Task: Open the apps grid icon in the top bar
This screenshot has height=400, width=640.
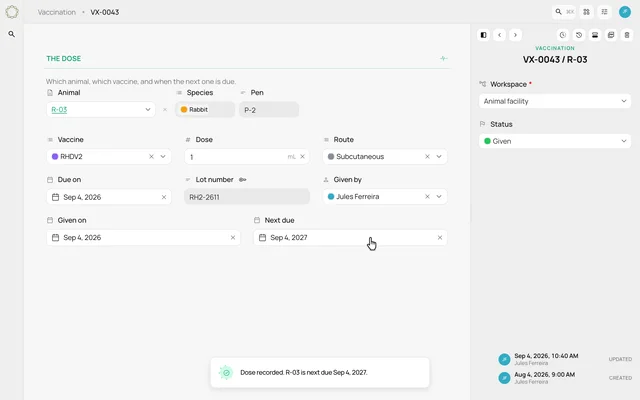Action: [x=587, y=12]
